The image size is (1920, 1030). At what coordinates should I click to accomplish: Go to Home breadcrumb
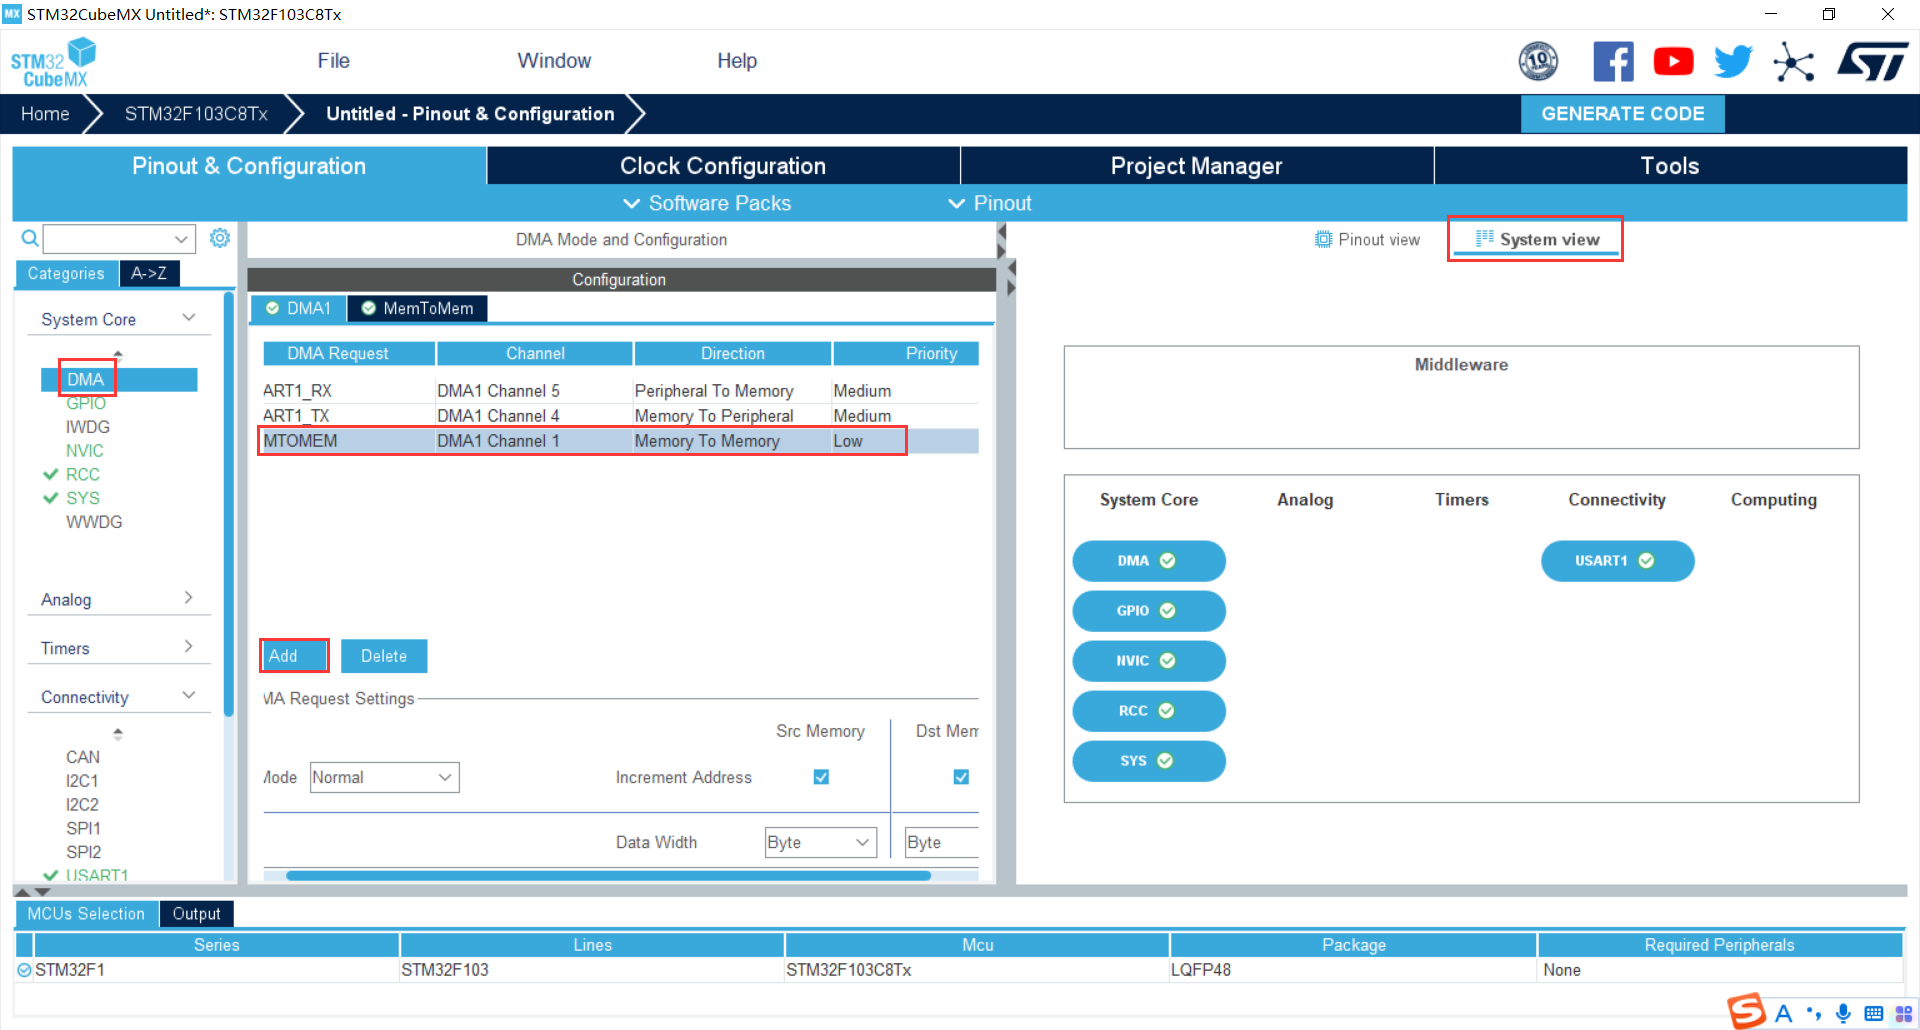45,114
